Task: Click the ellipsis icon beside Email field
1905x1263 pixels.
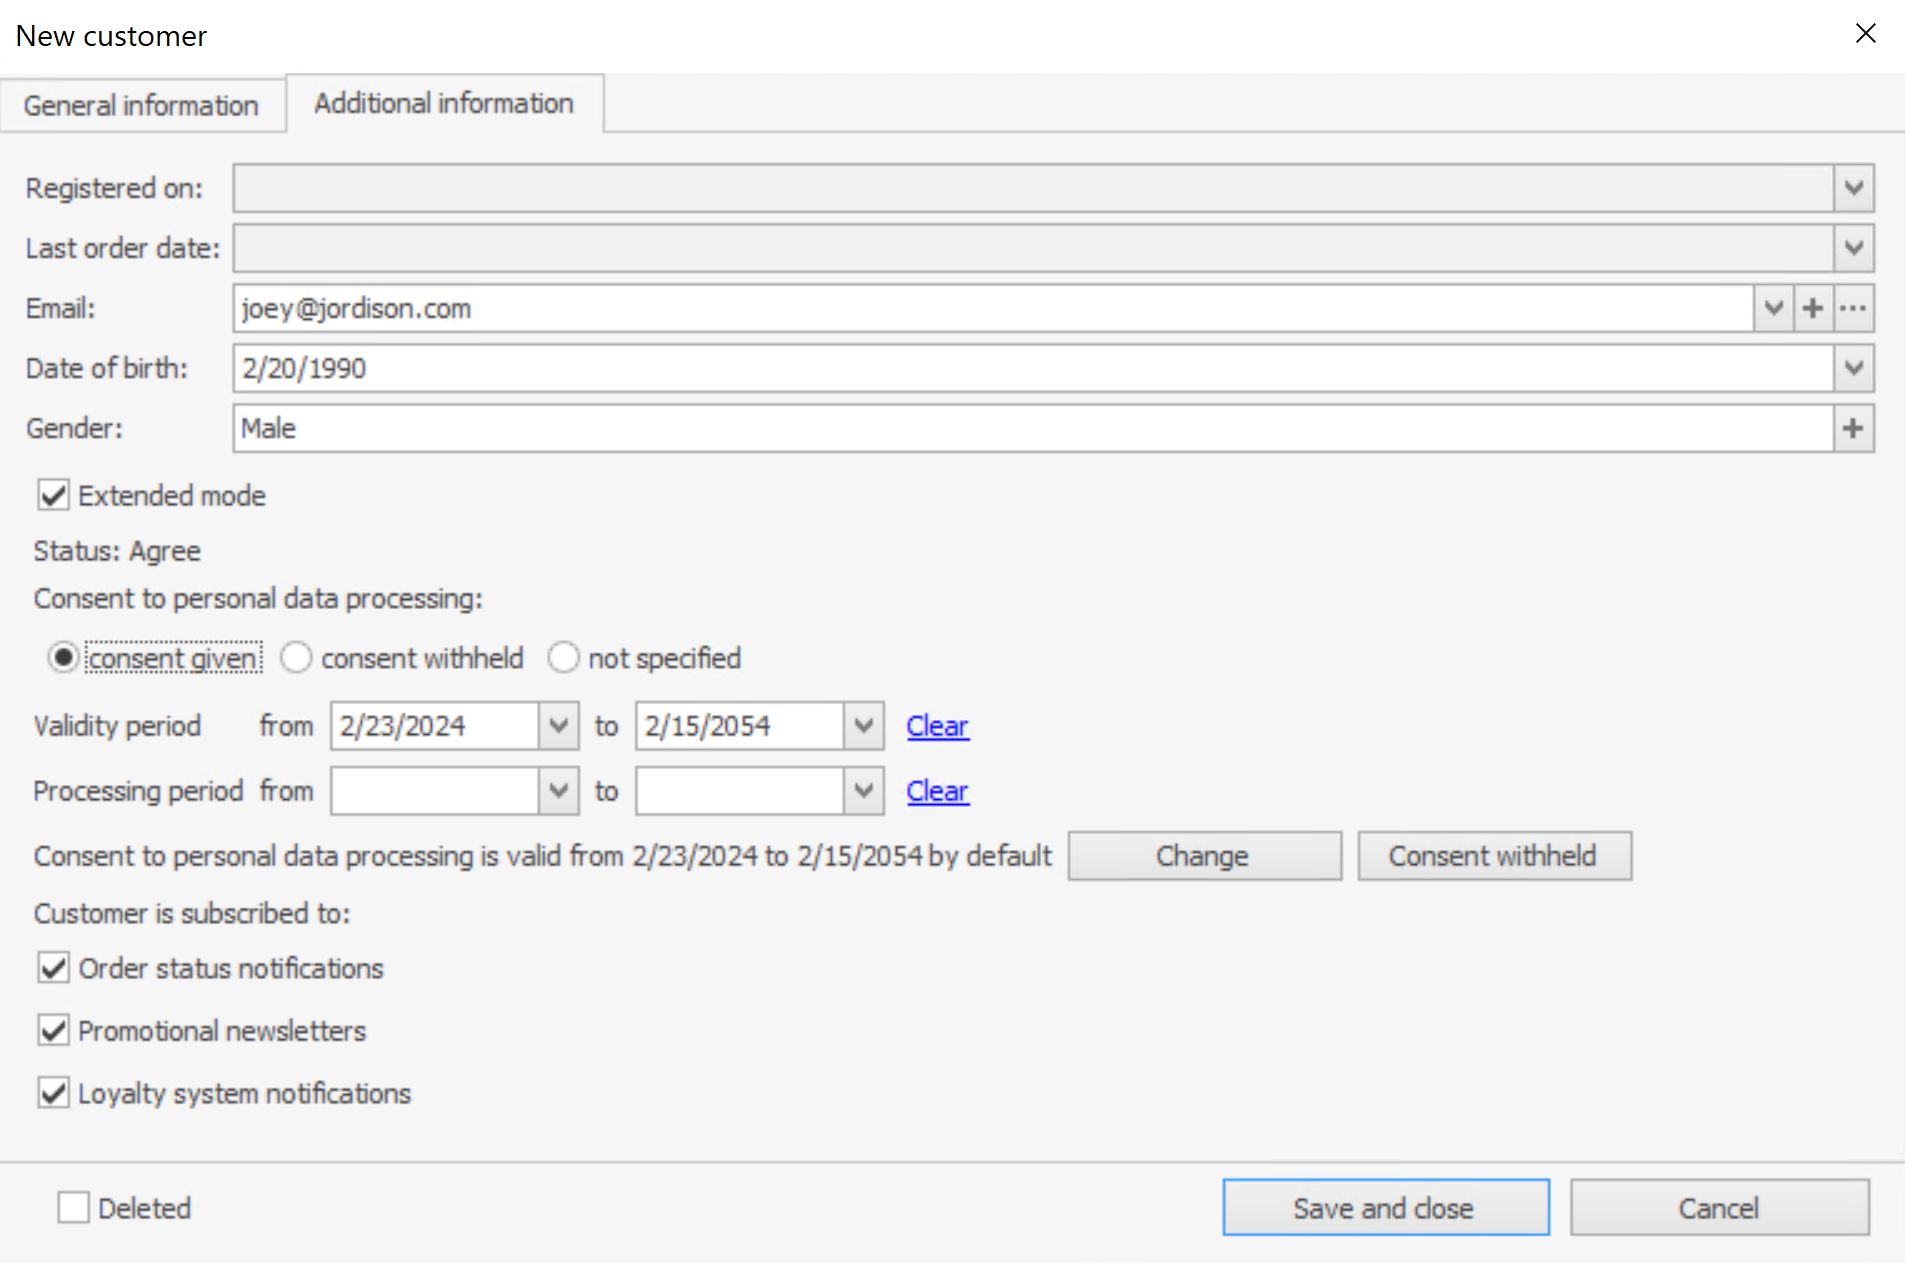Action: click(x=1853, y=309)
